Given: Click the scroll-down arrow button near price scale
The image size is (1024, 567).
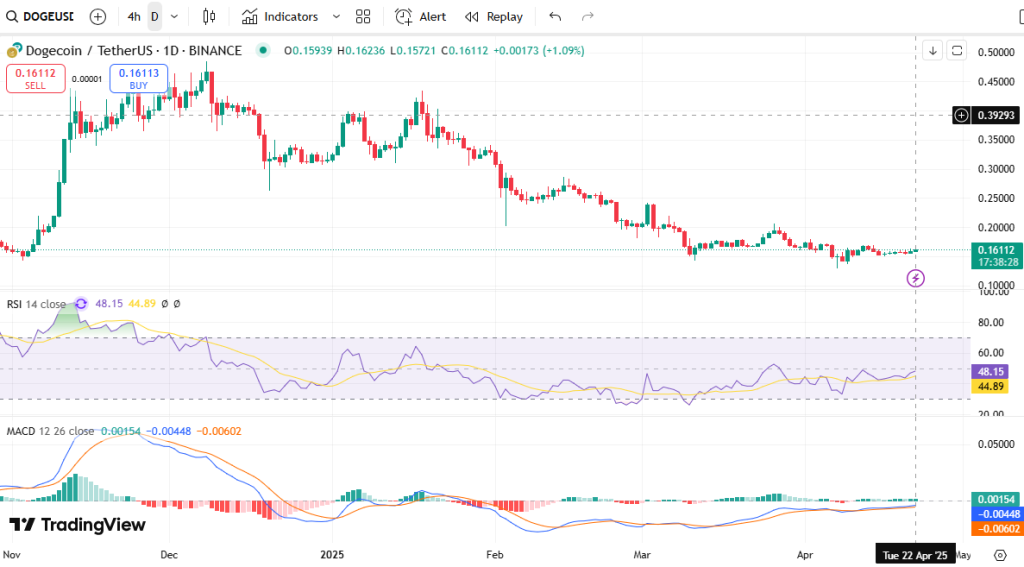Looking at the screenshot, I should (933, 50).
